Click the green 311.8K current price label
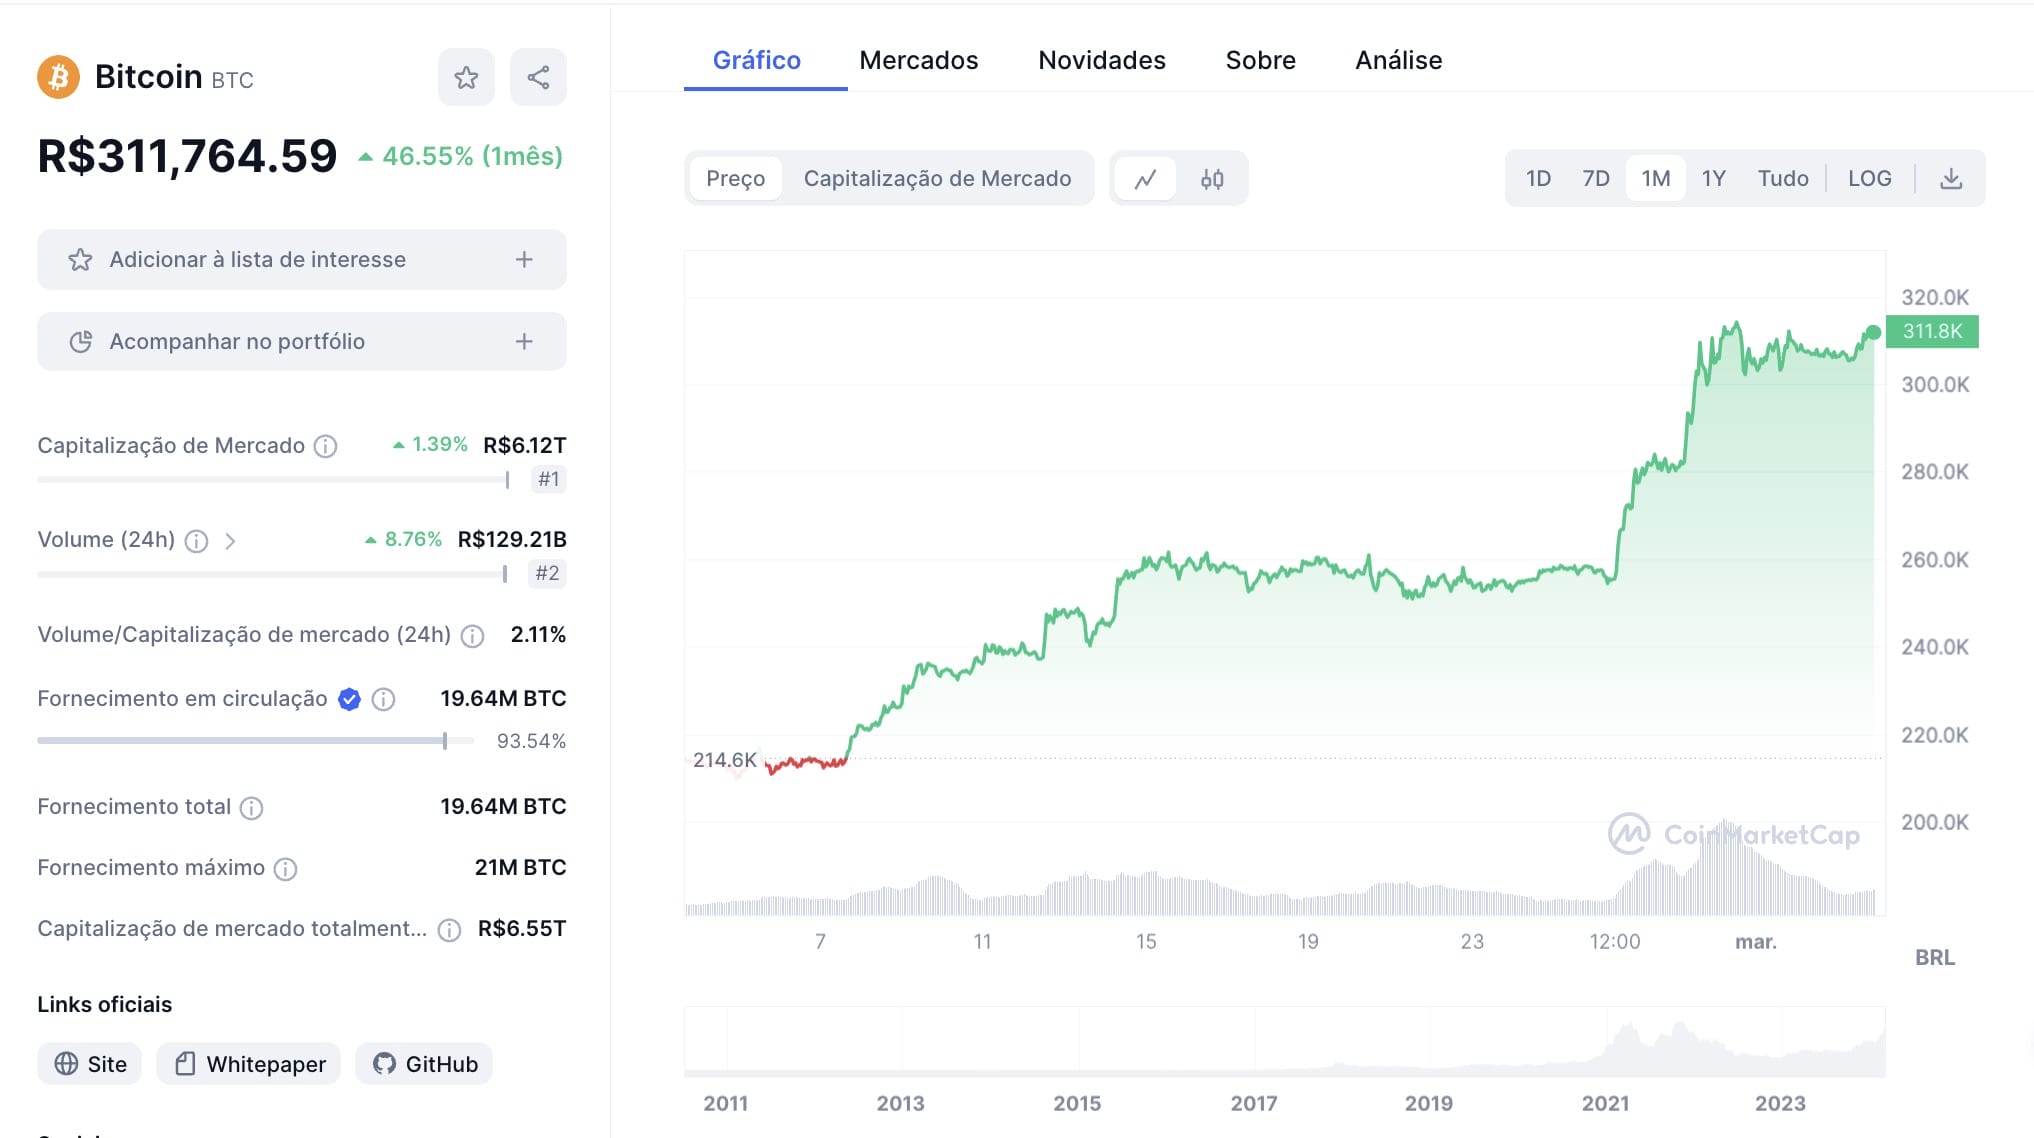The image size is (2034, 1138). (1932, 331)
